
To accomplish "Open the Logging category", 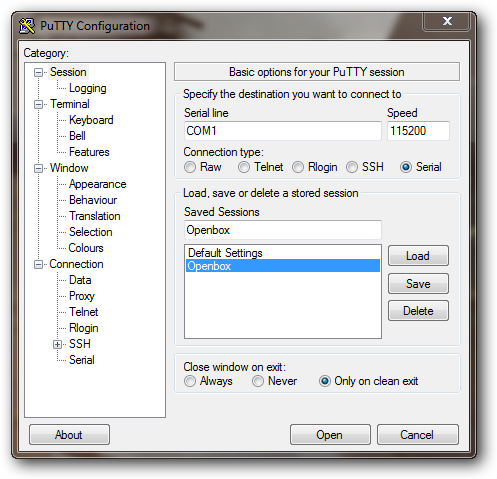I will [88, 88].
